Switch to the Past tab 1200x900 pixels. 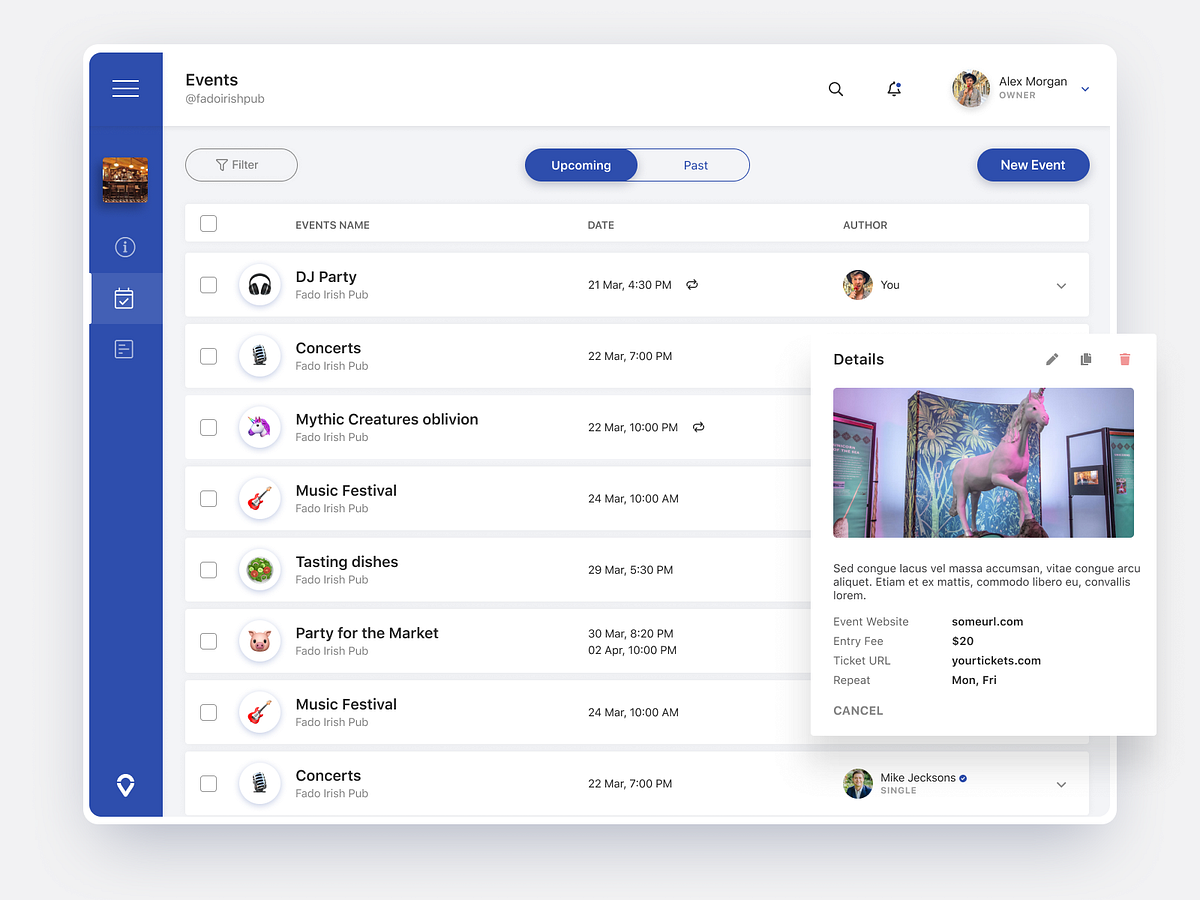695,165
